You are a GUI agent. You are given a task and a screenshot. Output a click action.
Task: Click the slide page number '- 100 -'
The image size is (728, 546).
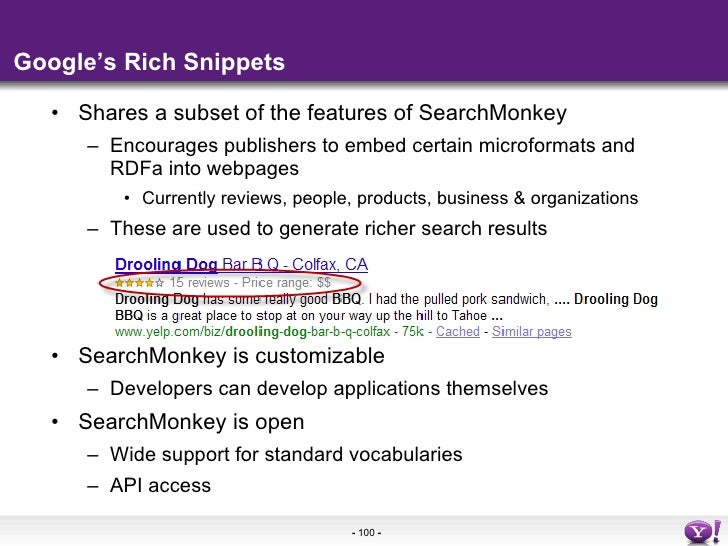366,533
